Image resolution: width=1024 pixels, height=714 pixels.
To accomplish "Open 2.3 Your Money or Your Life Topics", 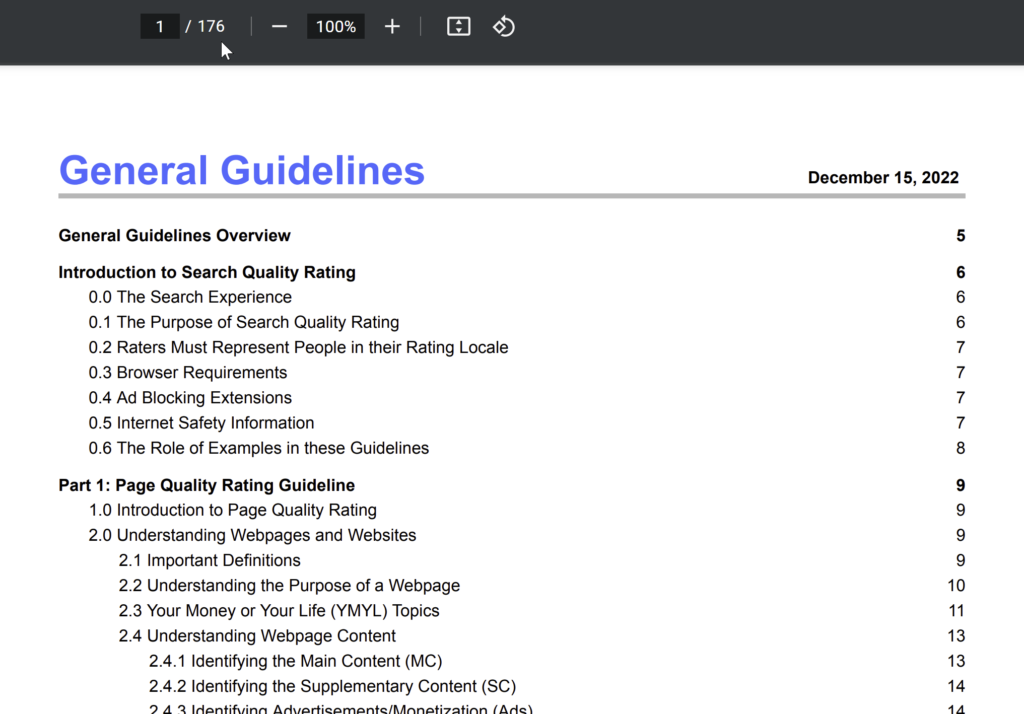I will point(279,611).
